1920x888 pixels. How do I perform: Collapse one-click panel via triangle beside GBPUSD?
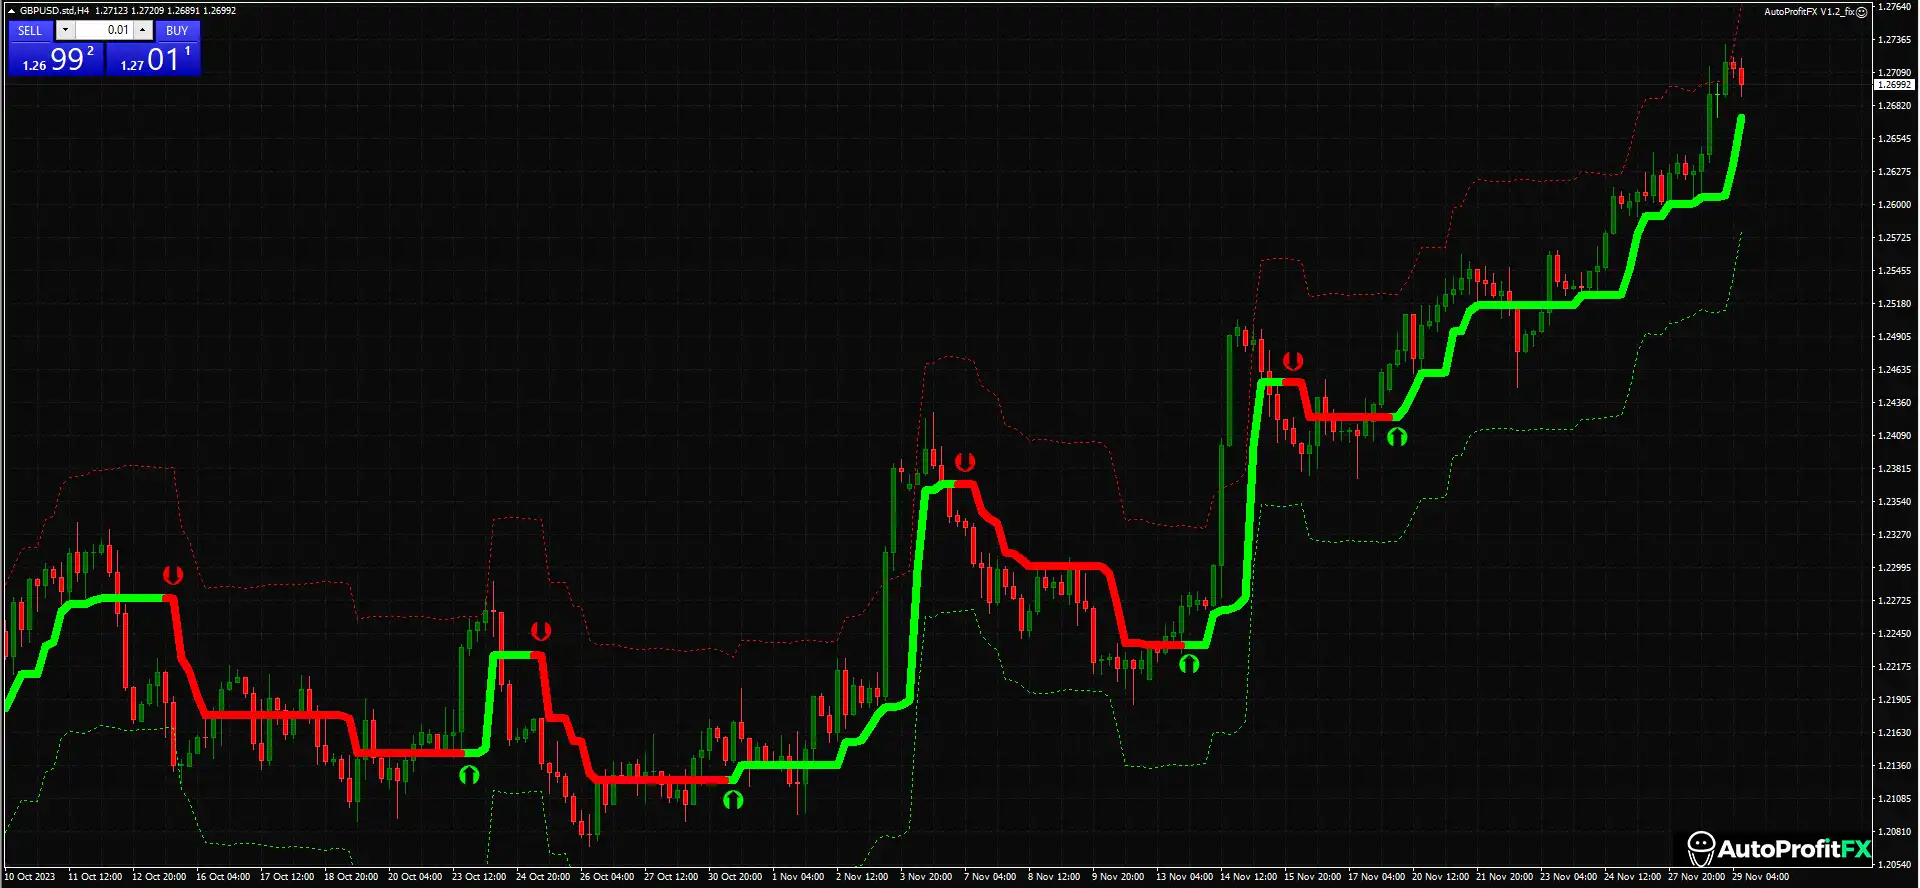coord(11,10)
